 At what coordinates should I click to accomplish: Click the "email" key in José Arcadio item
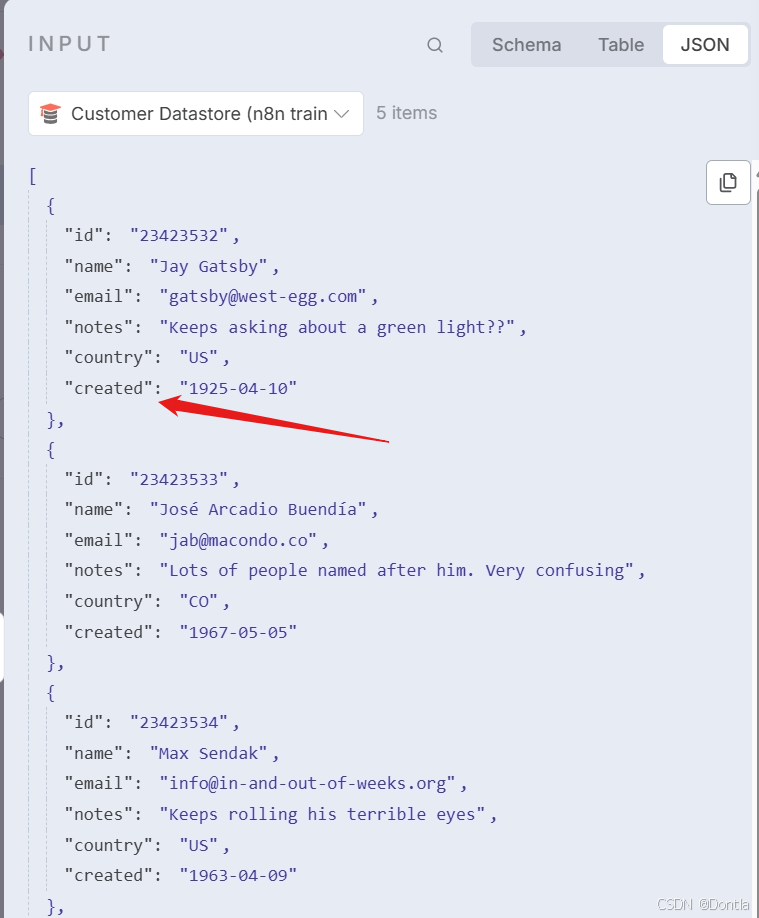tap(99, 540)
